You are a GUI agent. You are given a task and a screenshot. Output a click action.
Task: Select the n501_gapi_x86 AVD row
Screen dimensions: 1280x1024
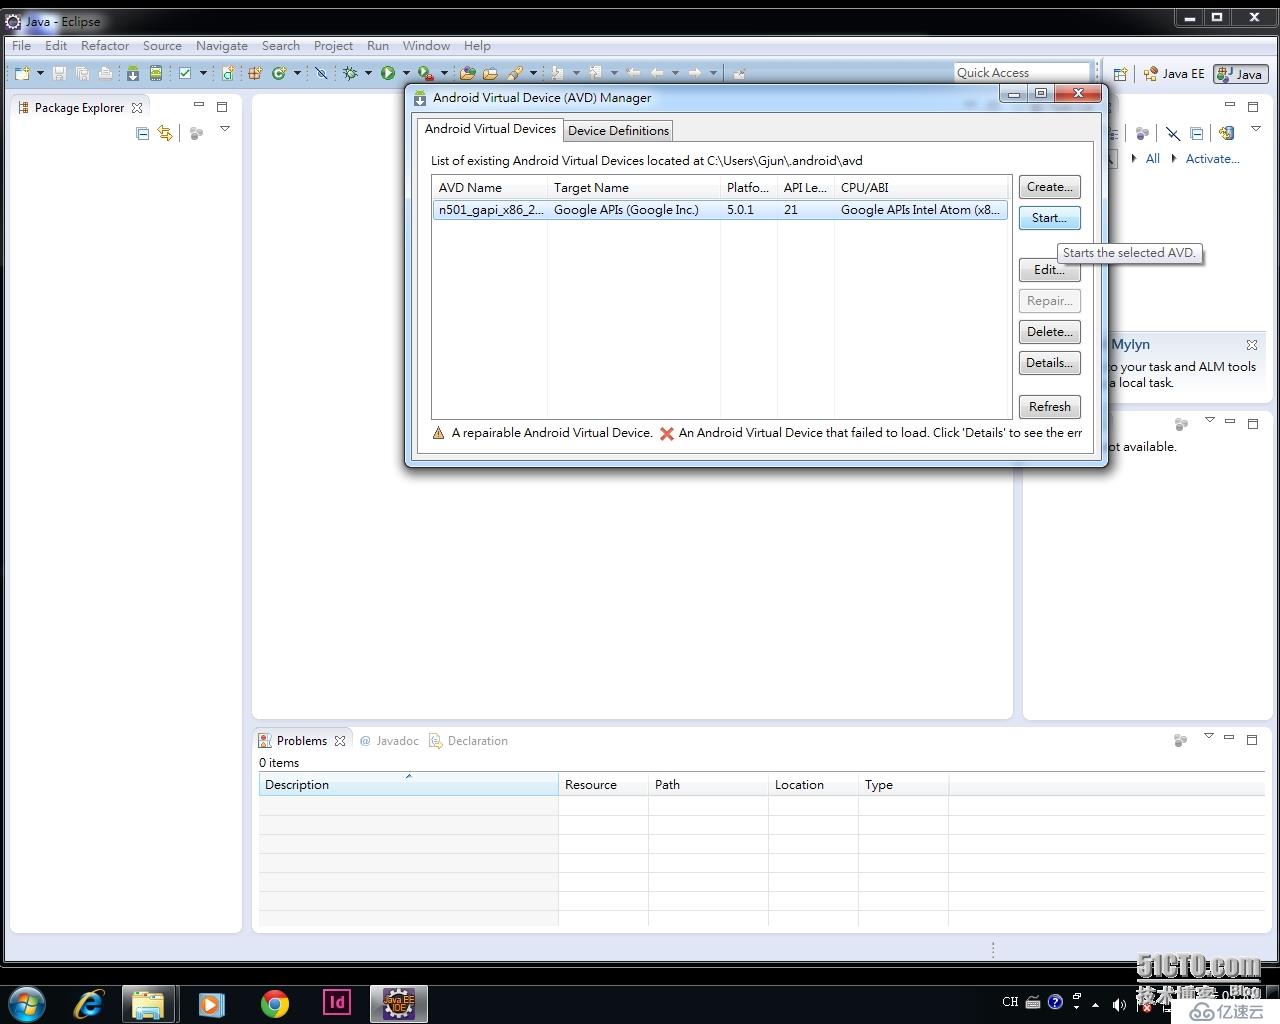coord(720,210)
